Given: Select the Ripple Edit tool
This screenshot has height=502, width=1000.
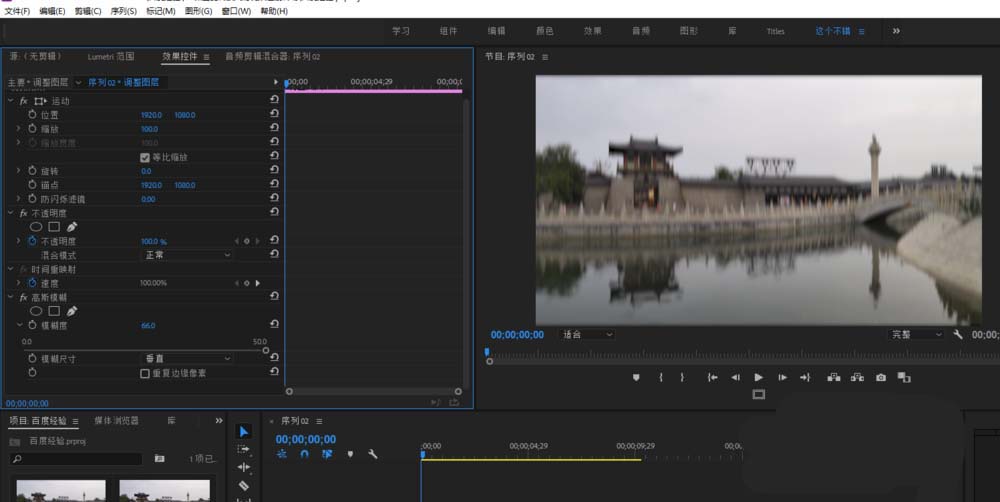Looking at the screenshot, I should pyautogui.click(x=244, y=467).
